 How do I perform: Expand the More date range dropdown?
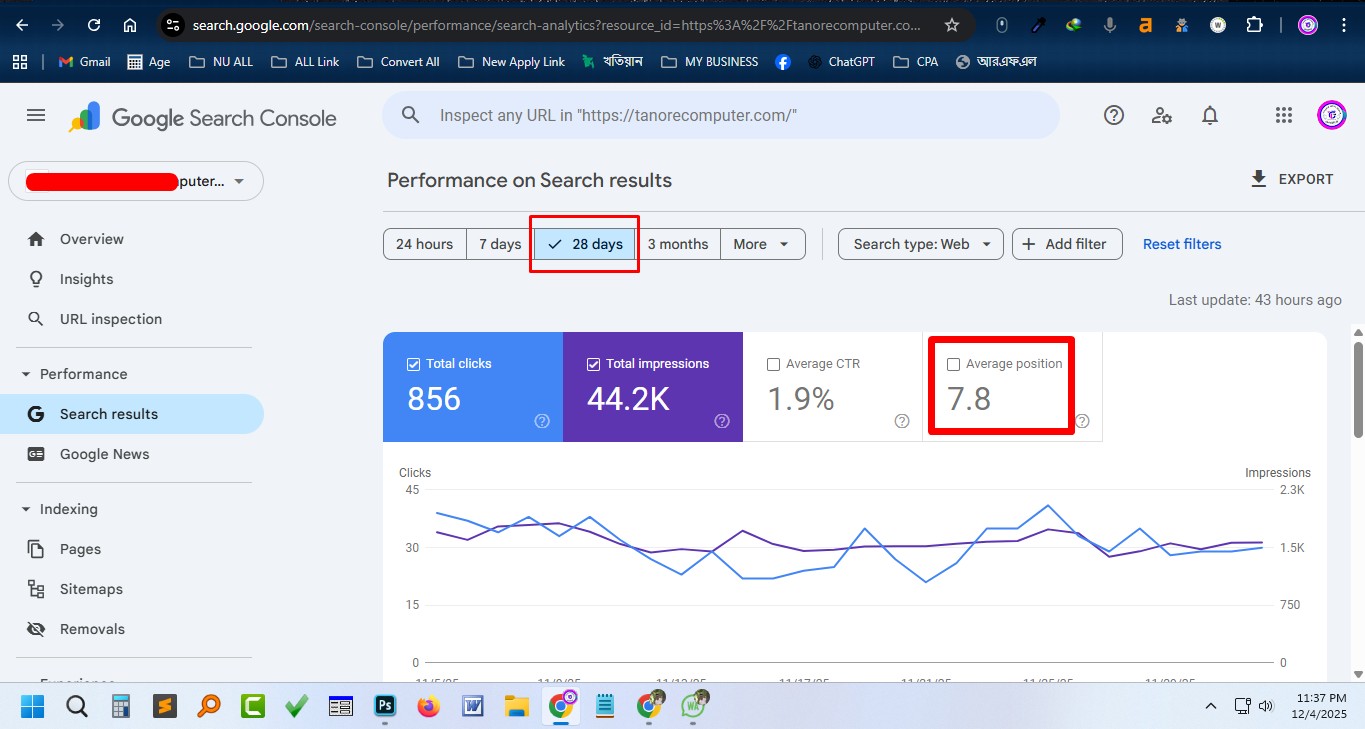(x=762, y=243)
